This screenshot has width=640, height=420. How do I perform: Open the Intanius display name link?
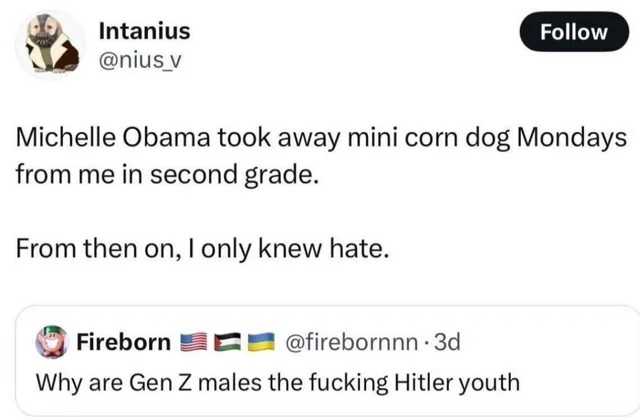pyautogui.click(x=144, y=32)
